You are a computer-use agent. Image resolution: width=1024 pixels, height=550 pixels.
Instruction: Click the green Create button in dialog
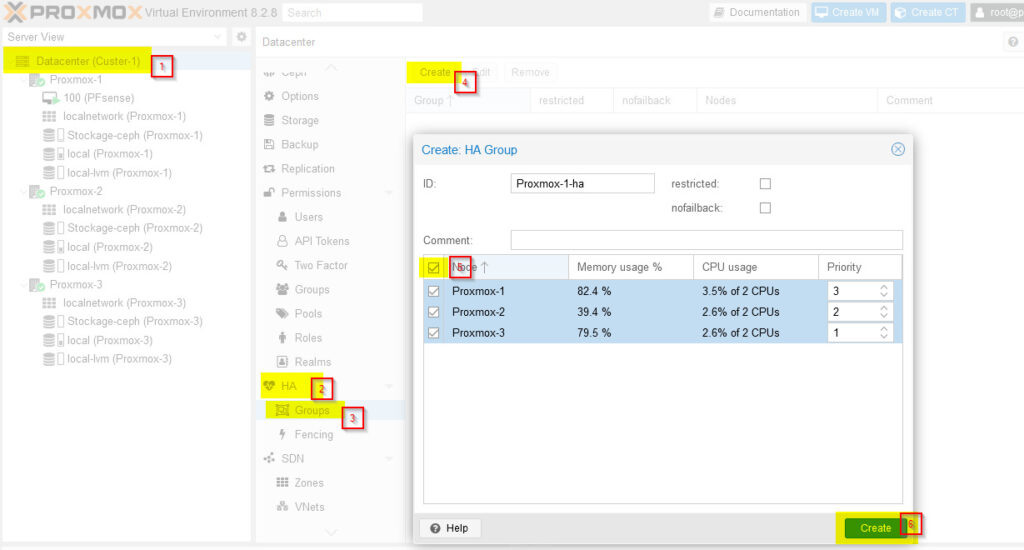pos(875,528)
